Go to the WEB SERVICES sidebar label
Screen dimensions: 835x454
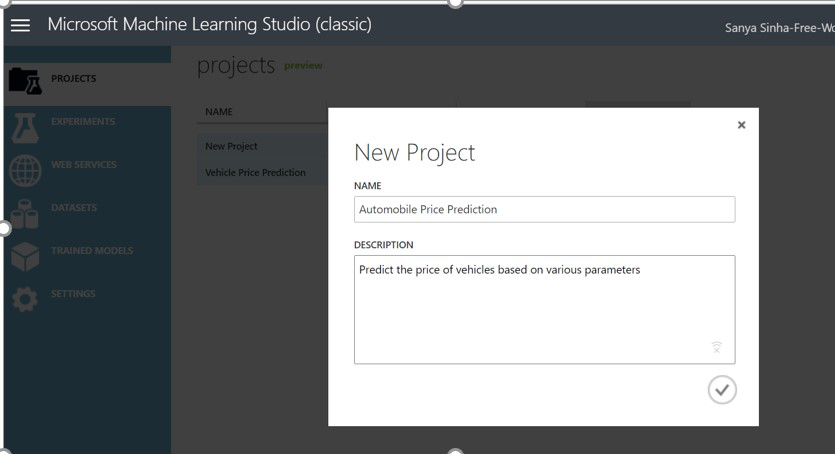(x=84, y=165)
